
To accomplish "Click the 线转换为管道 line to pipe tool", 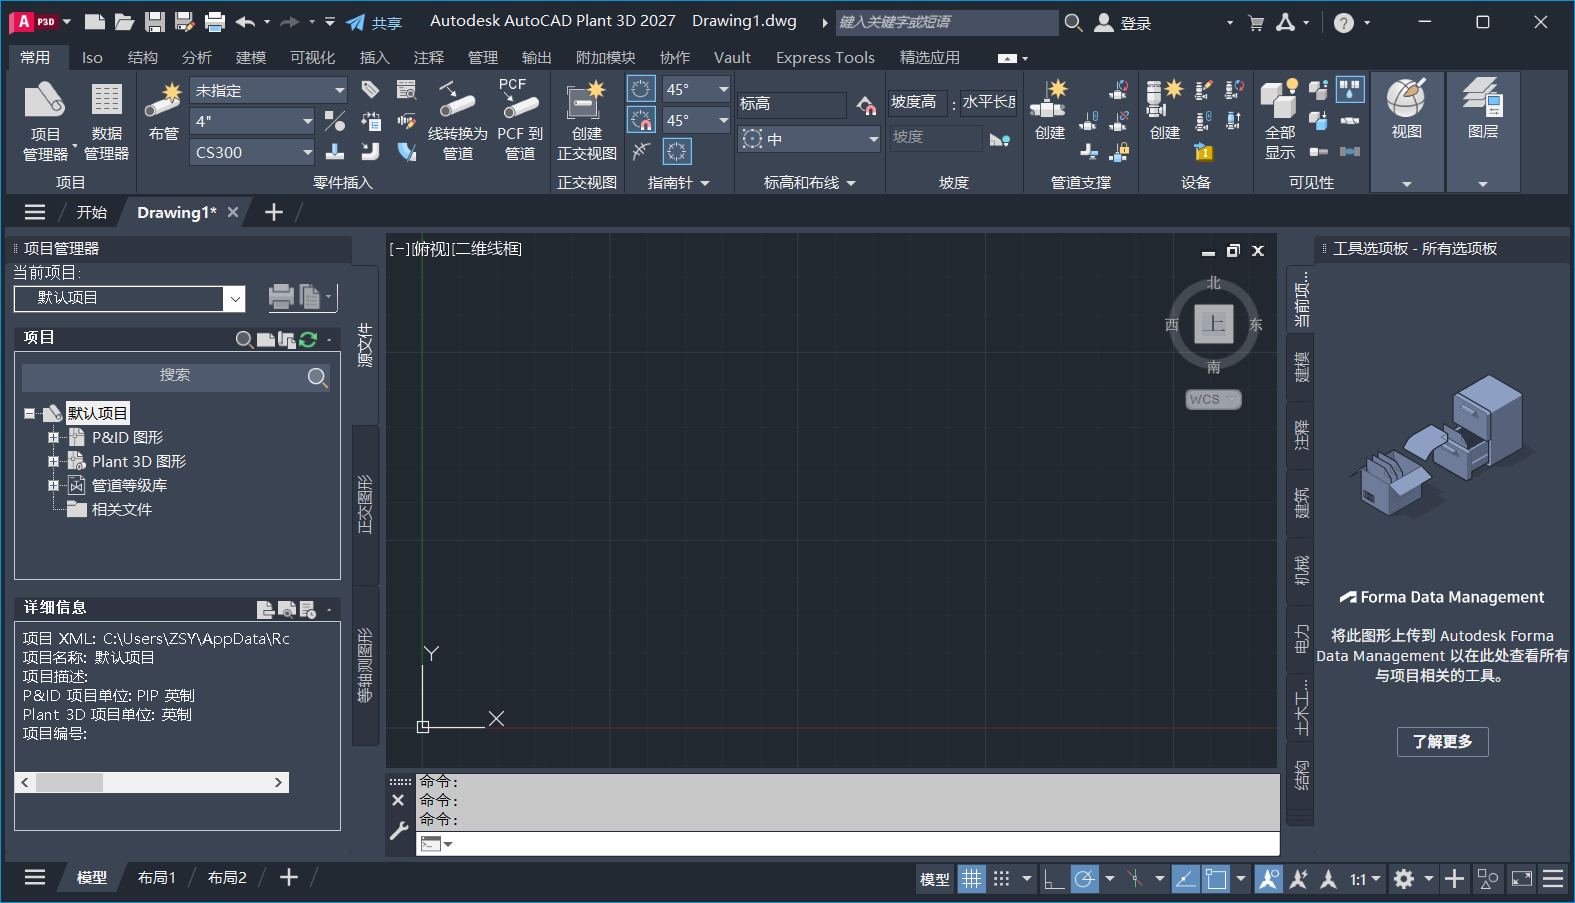I will click(x=458, y=121).
